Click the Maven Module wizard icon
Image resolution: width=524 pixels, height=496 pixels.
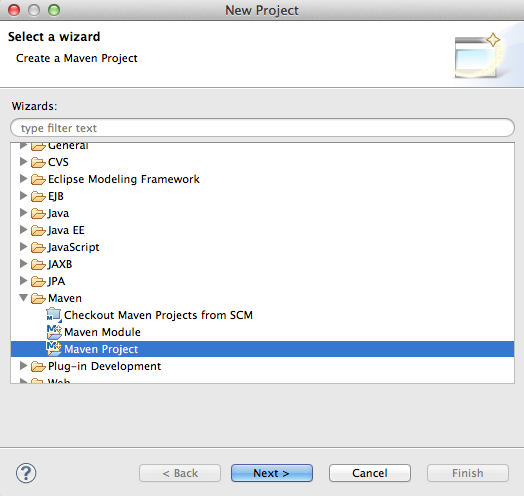click(x=54, y=332)
